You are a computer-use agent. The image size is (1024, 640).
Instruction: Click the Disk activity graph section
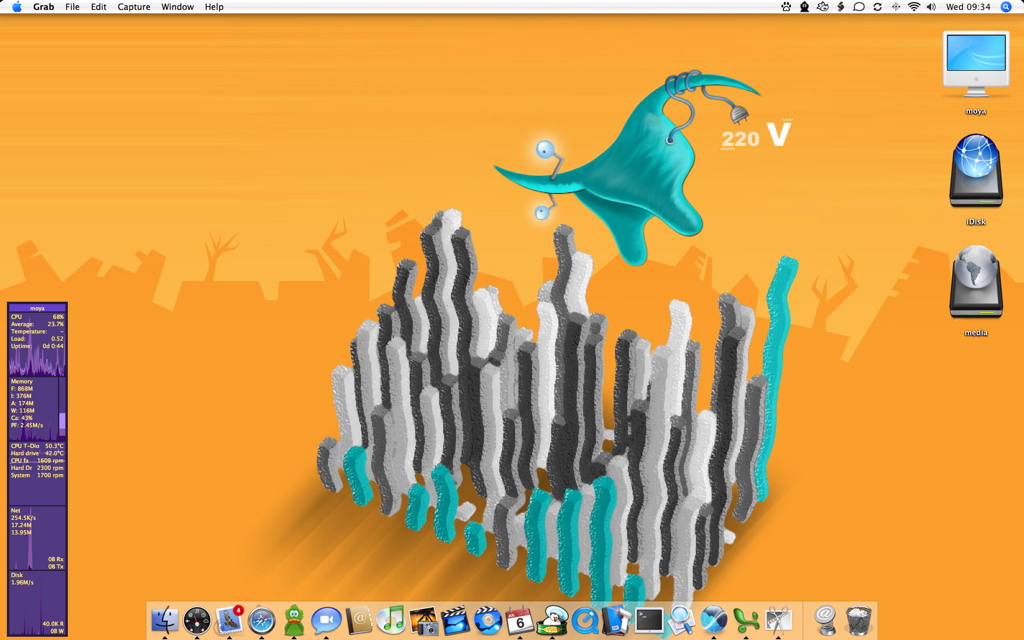coord(37,603)
